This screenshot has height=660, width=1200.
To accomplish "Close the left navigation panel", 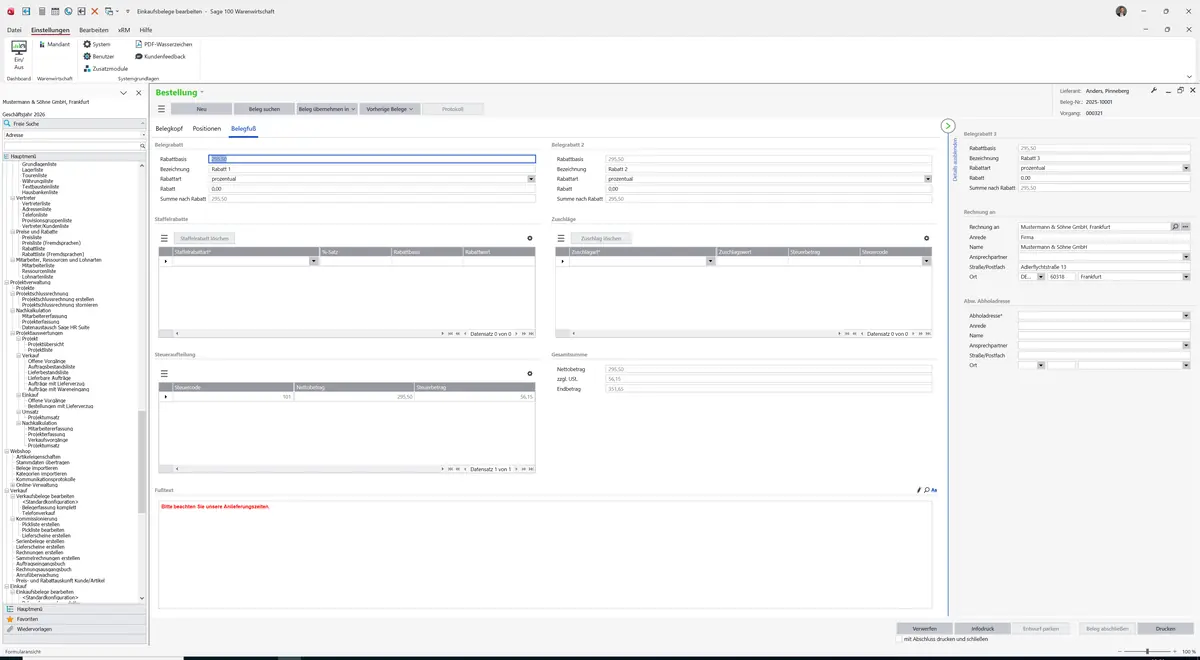I will pyautogui.click(x=138, y=93).
